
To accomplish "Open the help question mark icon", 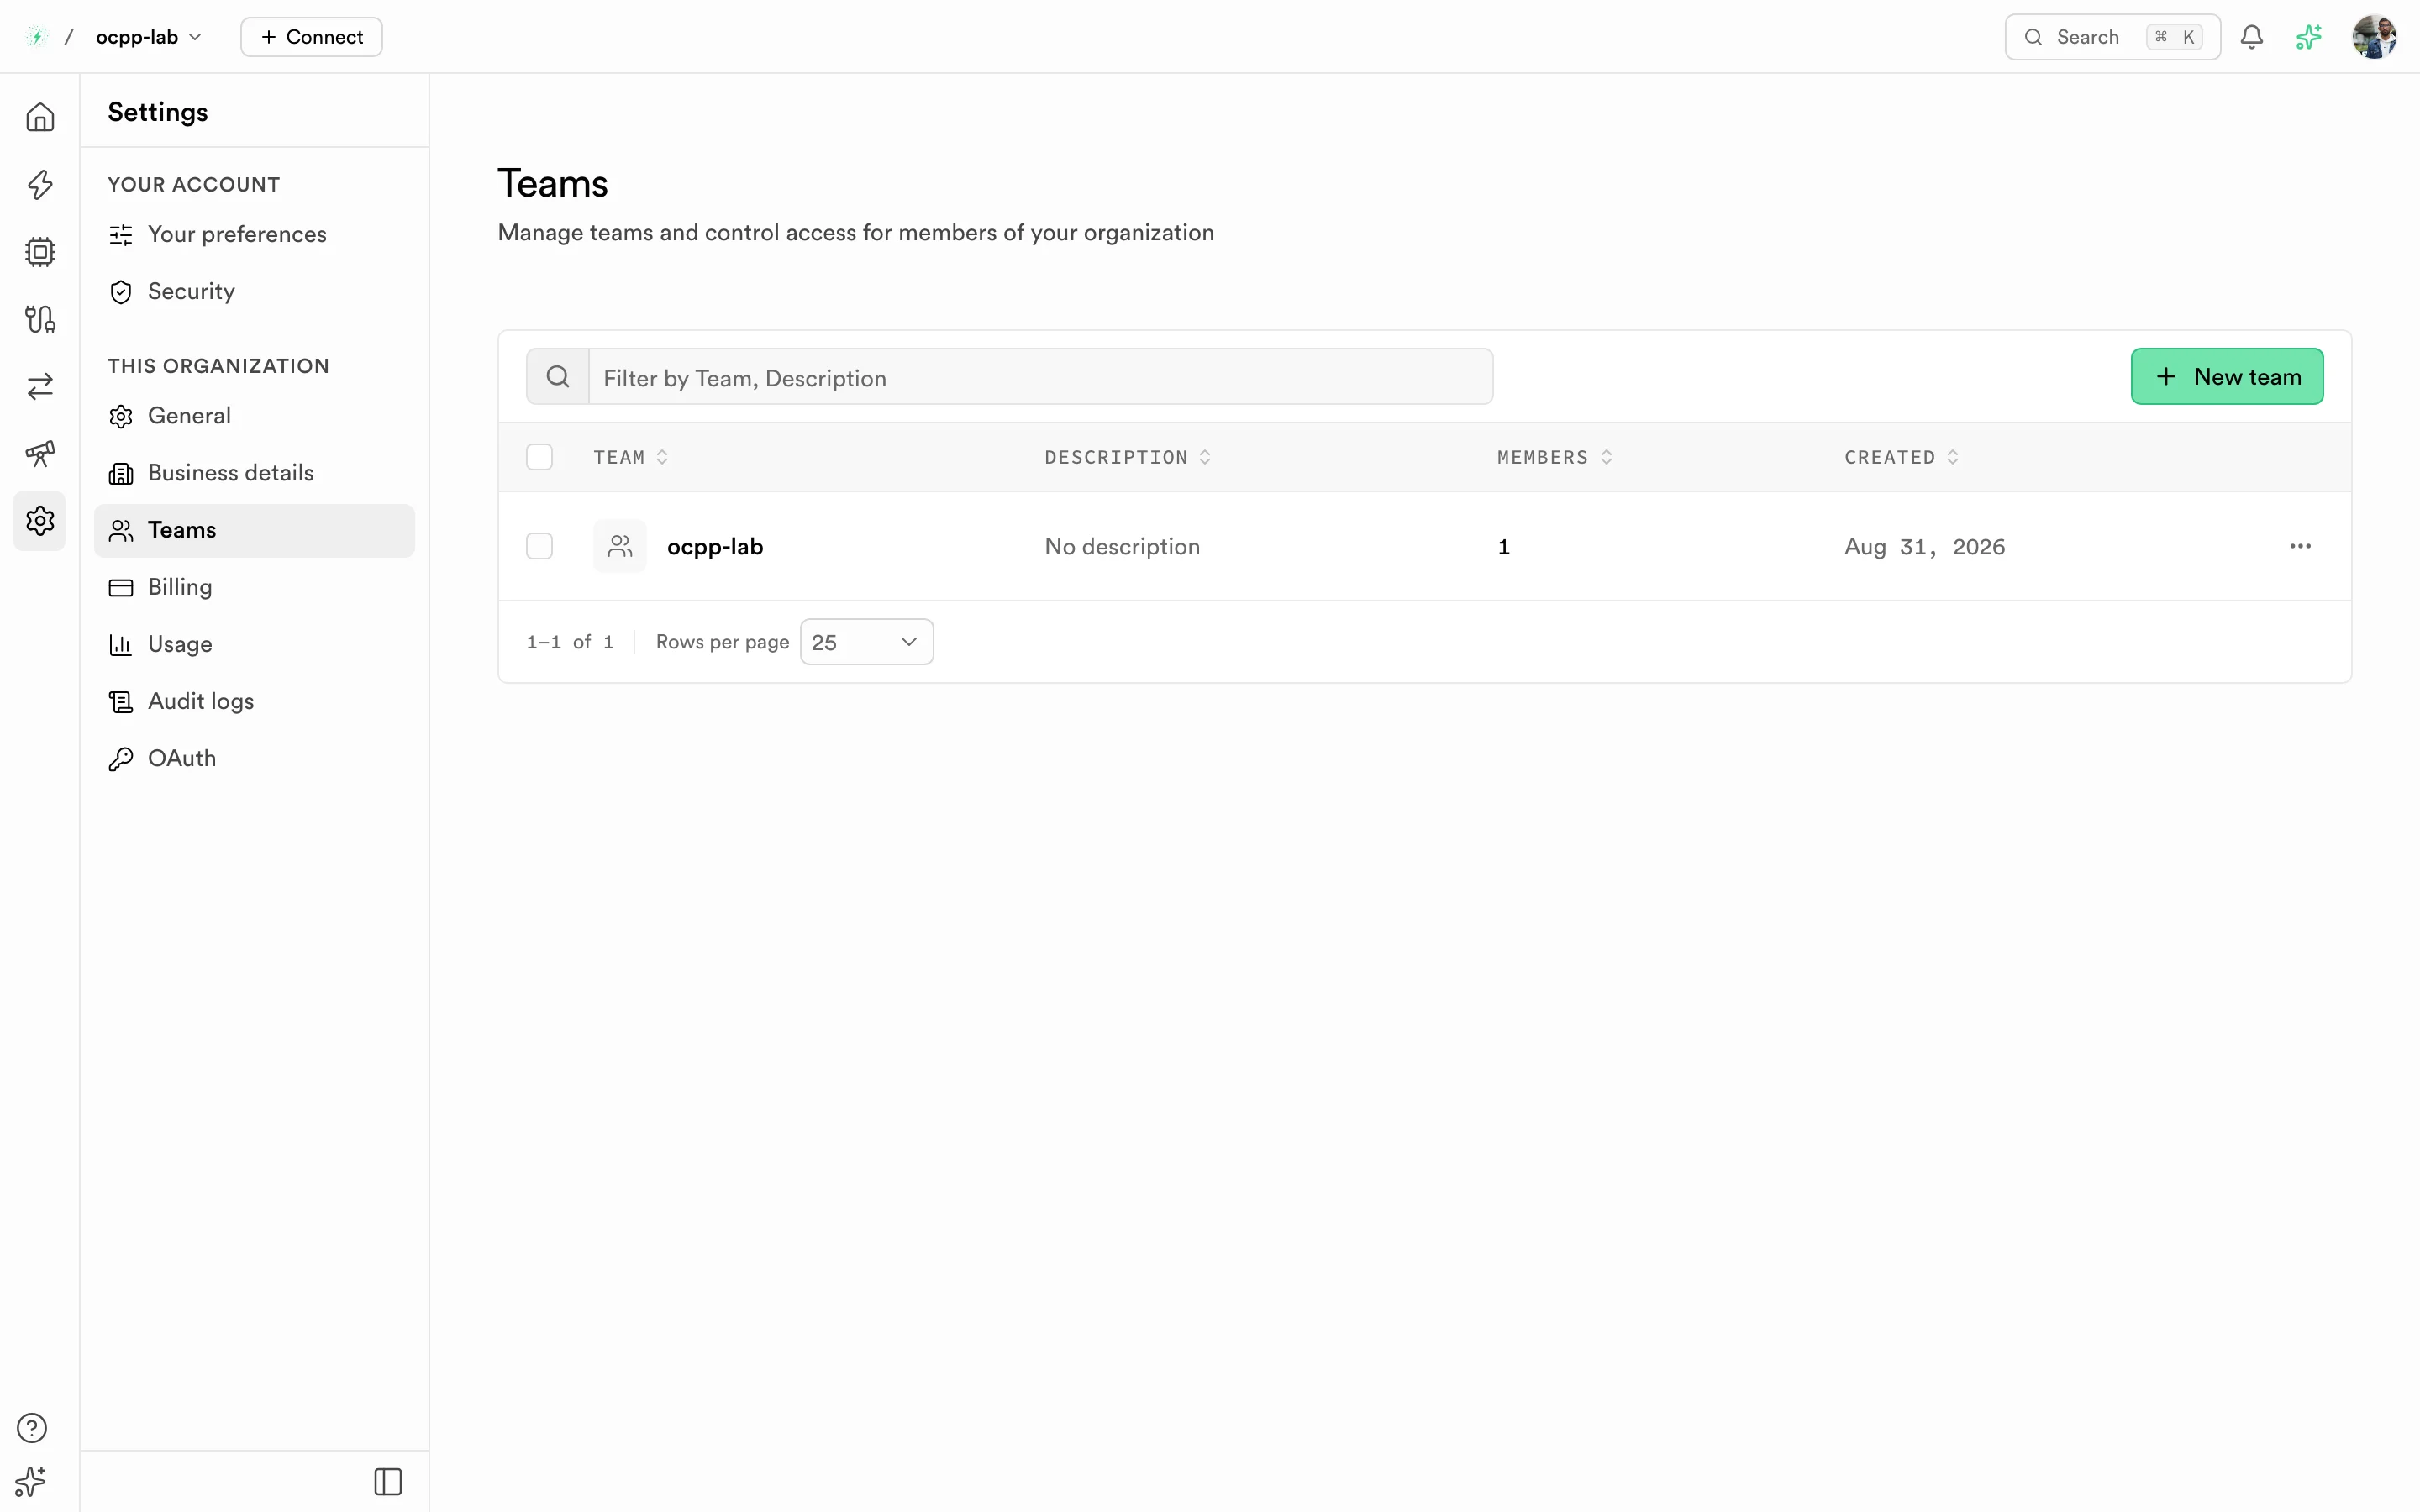I will (x=32, y=1427).
